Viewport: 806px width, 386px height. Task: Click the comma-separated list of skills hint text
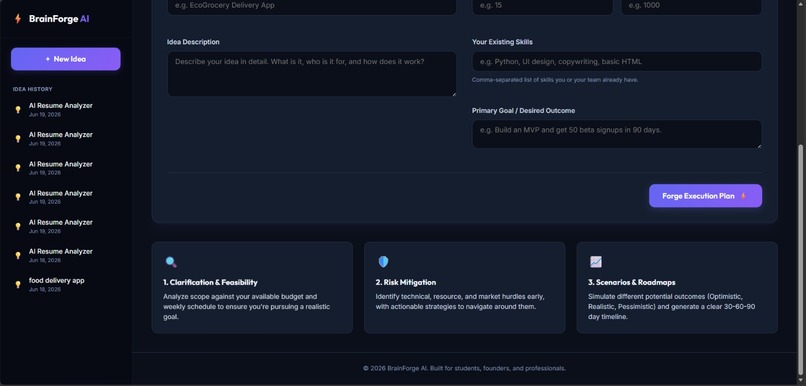(555, 80)
